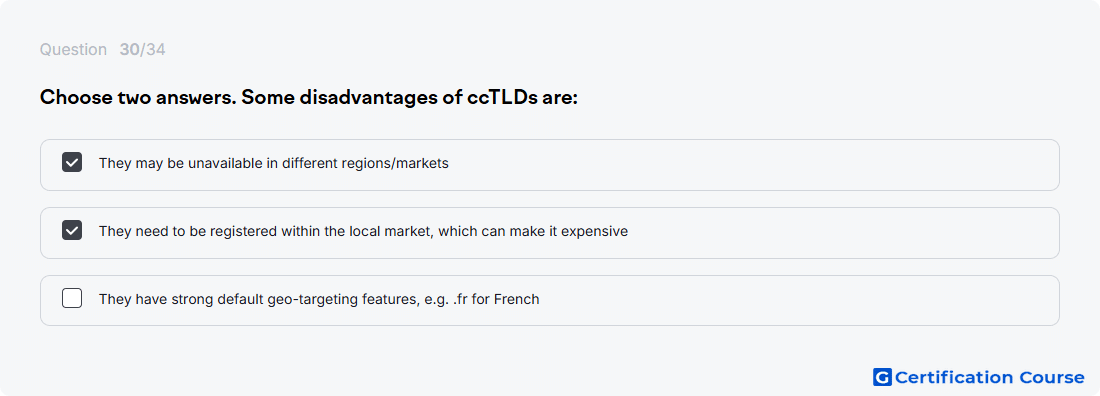This screenshot has height=396, width=1100.
Task: Click the blue G logo icon
Action: pos(882,378)
